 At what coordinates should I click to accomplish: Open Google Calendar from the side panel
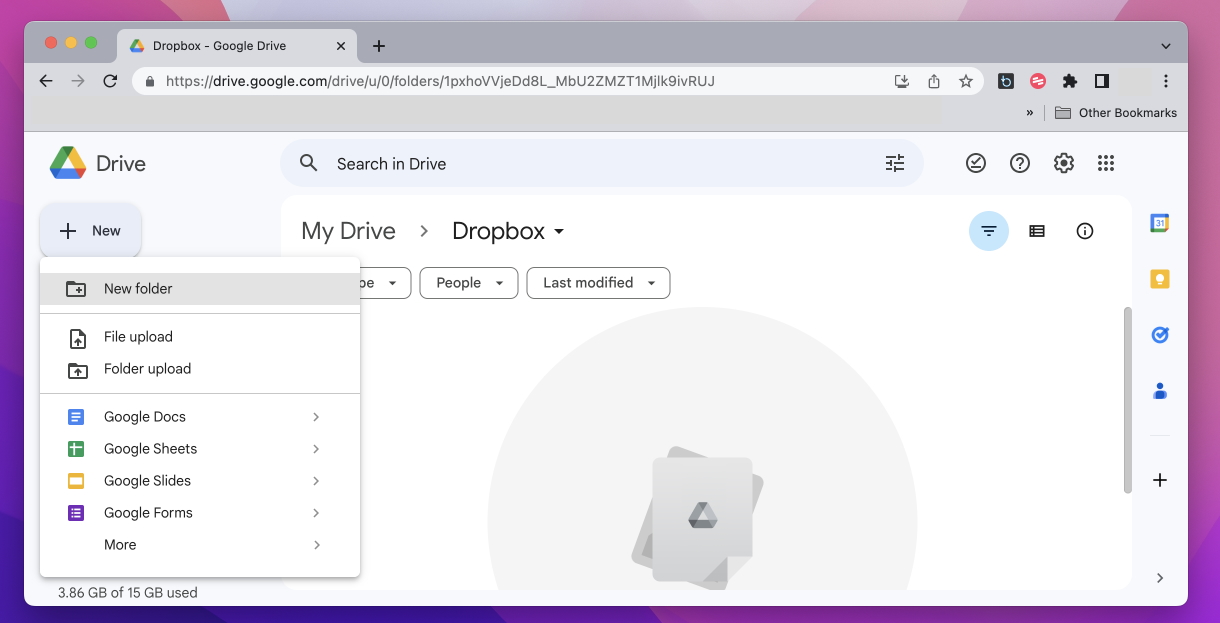1159,223
